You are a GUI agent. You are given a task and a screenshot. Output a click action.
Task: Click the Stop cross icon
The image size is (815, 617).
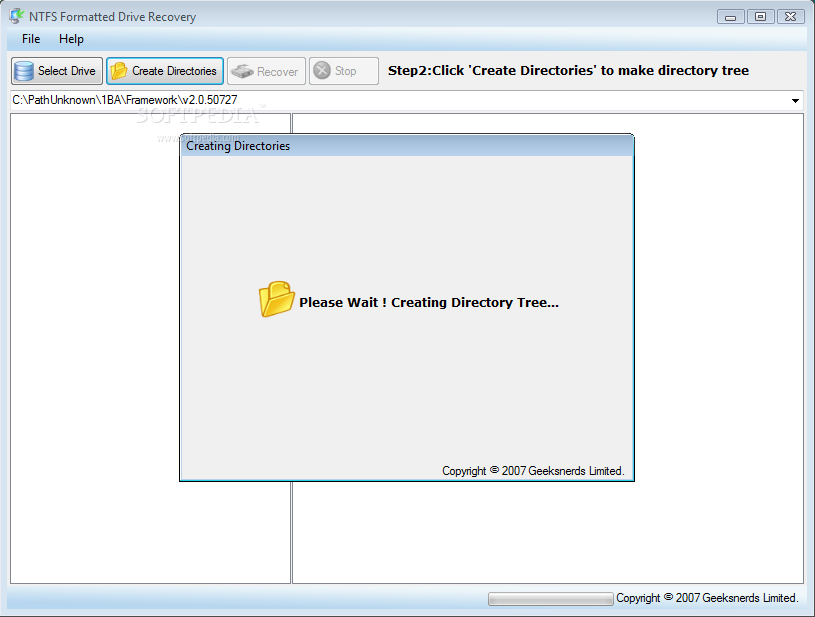click(x=322, y=70)
